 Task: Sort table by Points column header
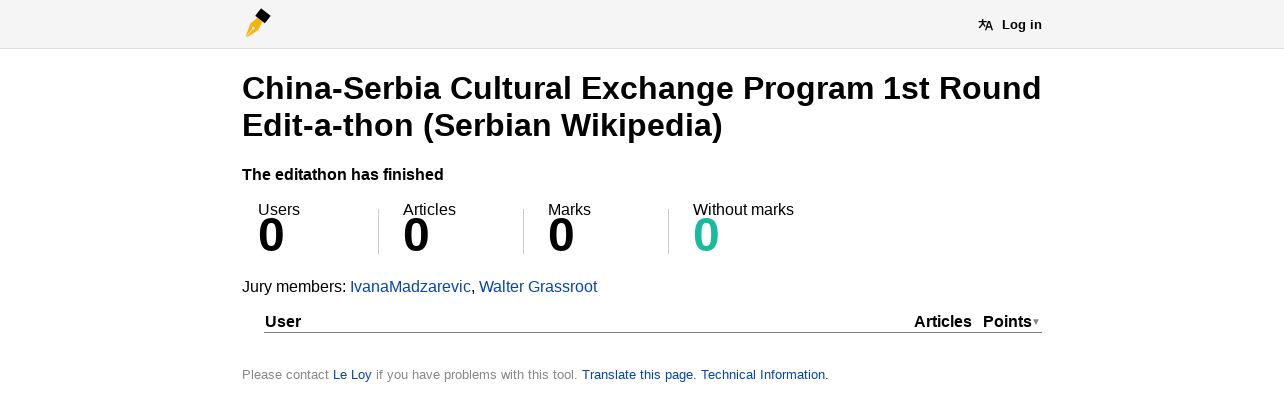tap(1007, 321)
